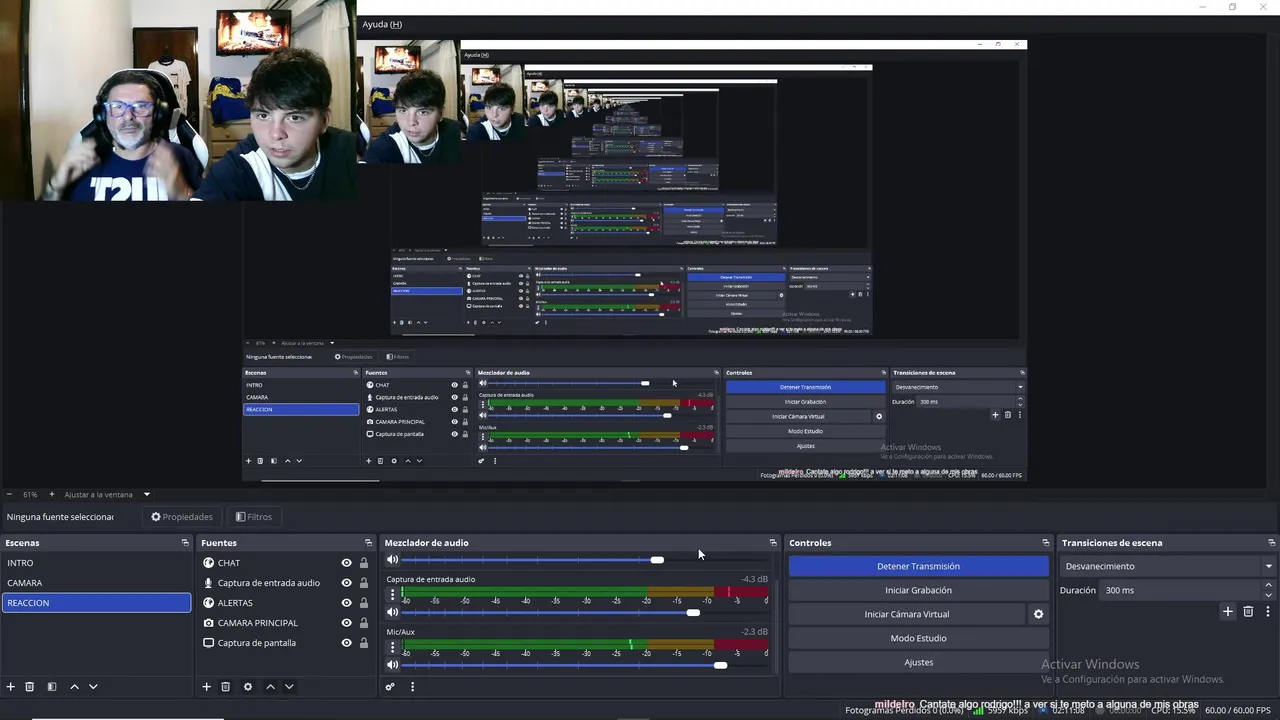The height and width of the screenshot is (720, 1280).
Task: Move the selected scene up
Action: tap(74, 687)
